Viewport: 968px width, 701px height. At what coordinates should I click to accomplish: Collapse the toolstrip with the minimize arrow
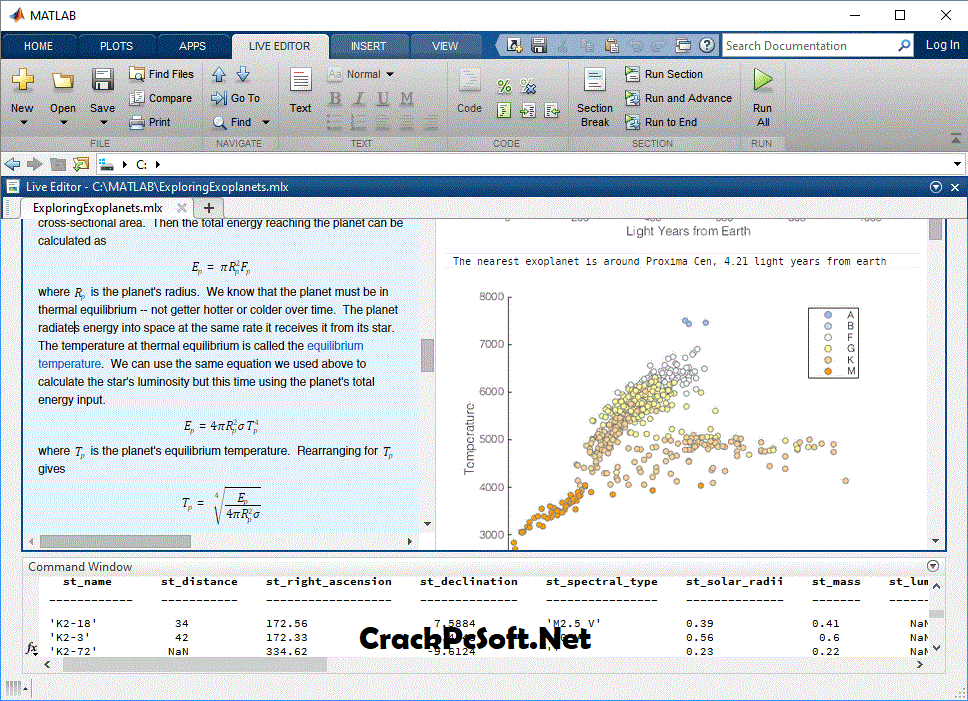[956, 138]
